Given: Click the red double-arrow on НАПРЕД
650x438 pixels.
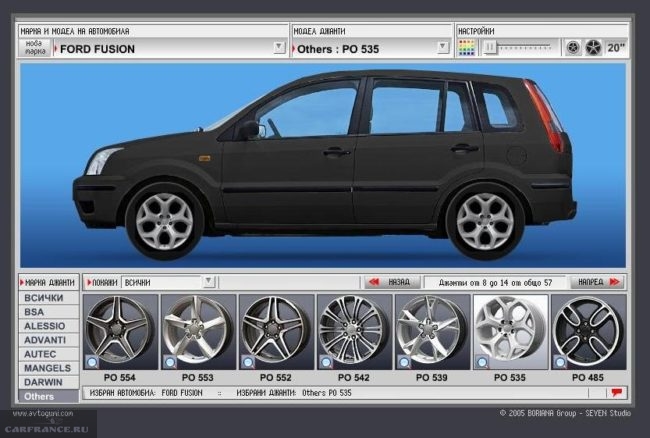Looking at the screenshot, I should (615, 282).
